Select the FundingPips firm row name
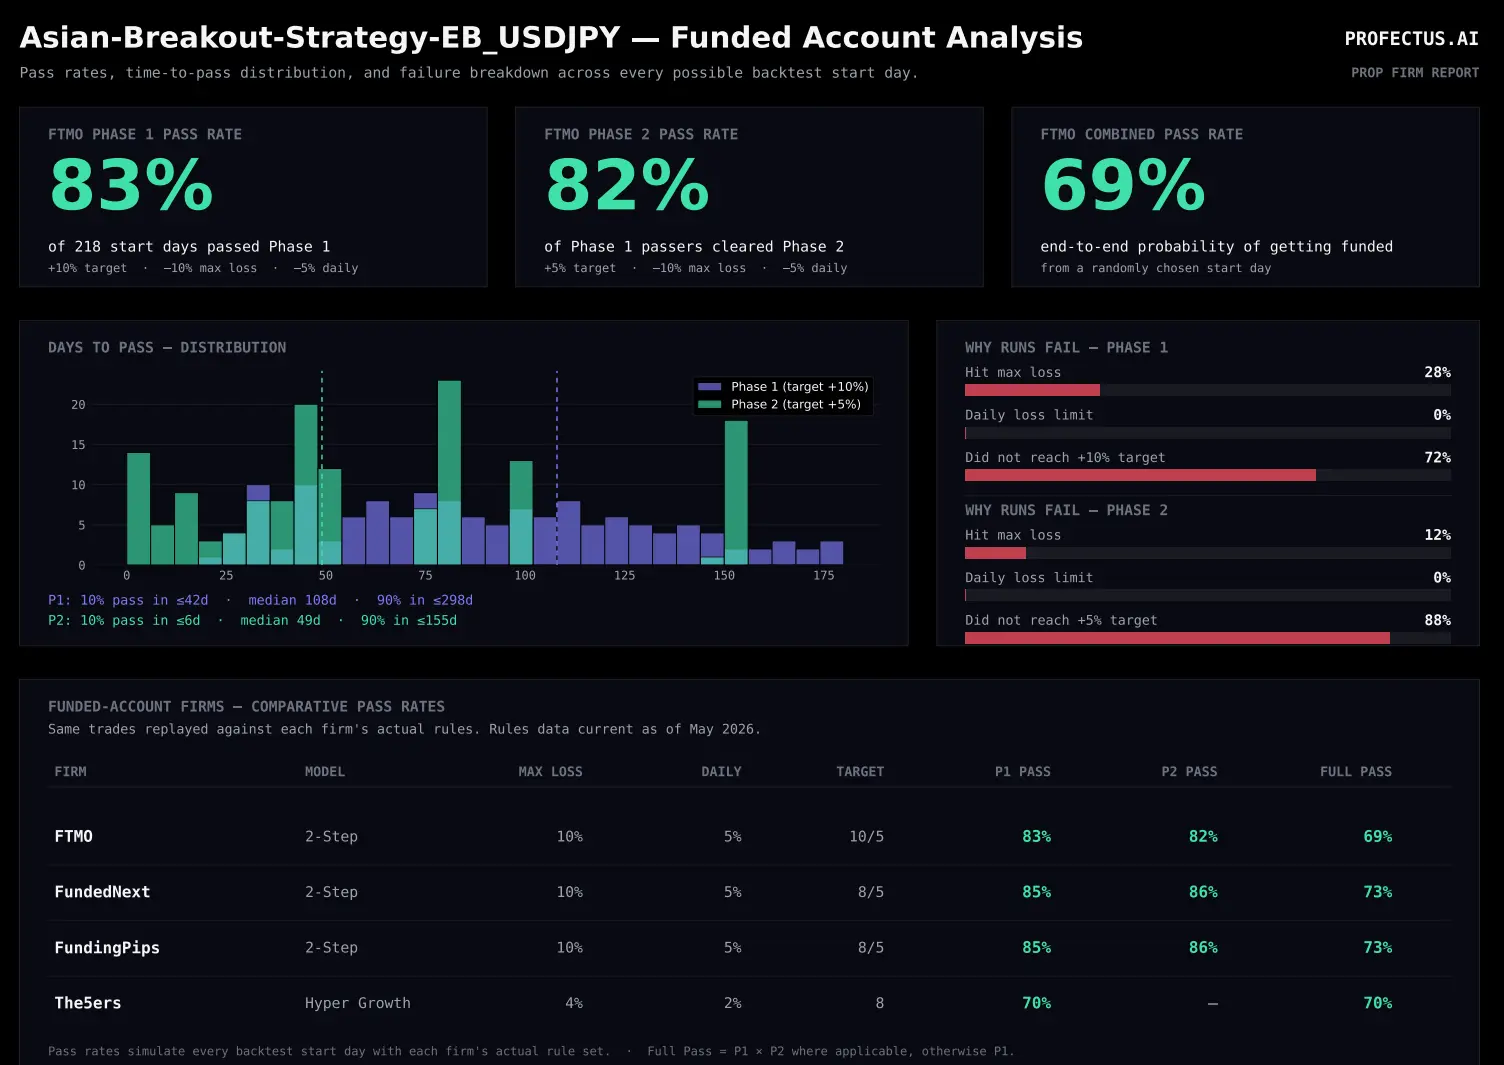 pyautogui.click(x=107, y=948)
